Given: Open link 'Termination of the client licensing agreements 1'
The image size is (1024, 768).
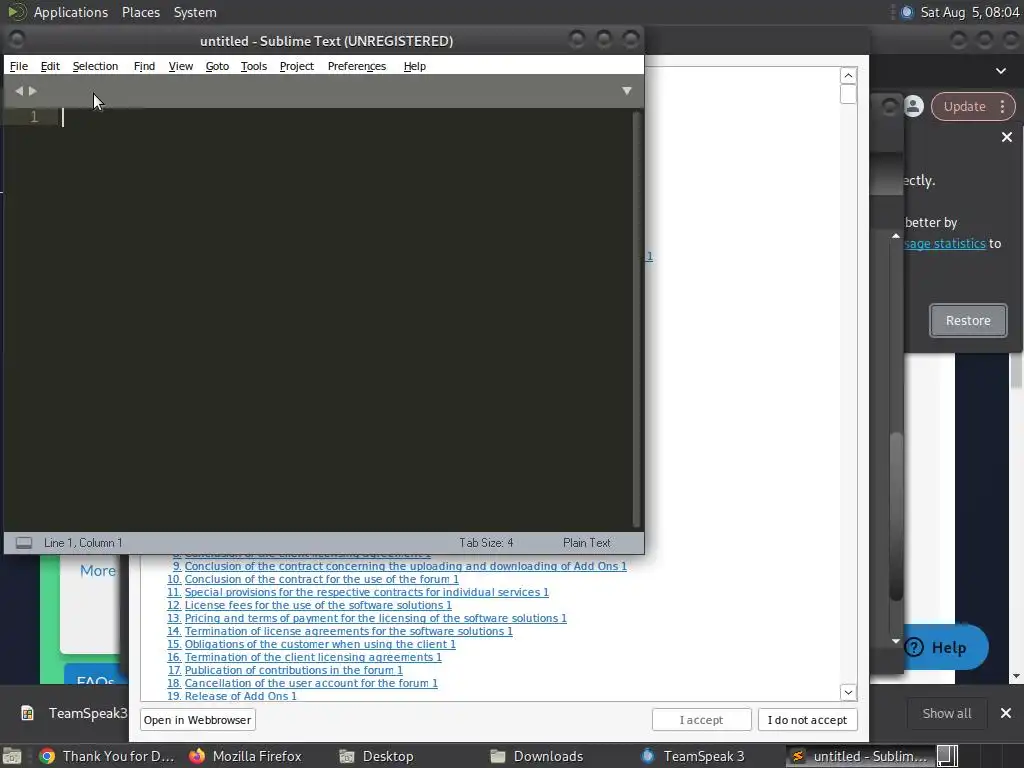Looking at the screenshot, I should (313, 657).
